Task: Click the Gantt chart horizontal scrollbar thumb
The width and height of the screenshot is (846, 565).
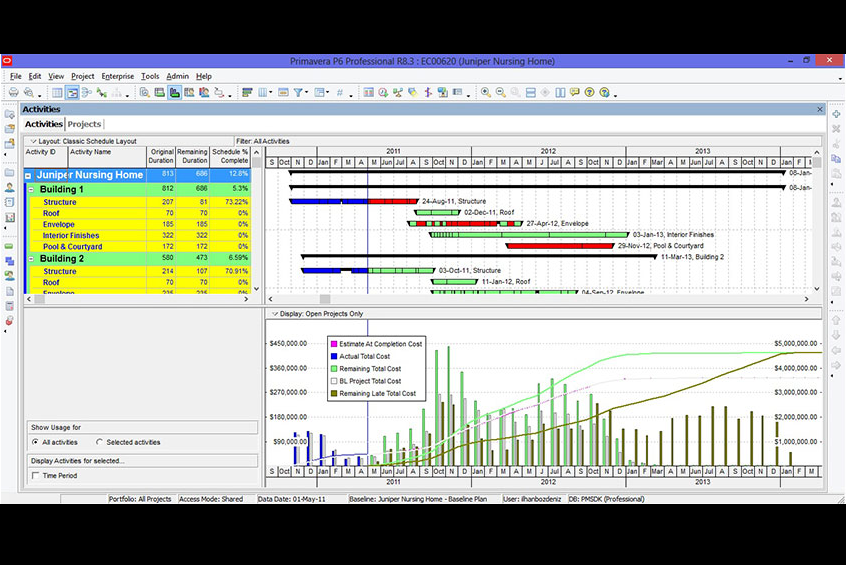Action: coord(325,298)
